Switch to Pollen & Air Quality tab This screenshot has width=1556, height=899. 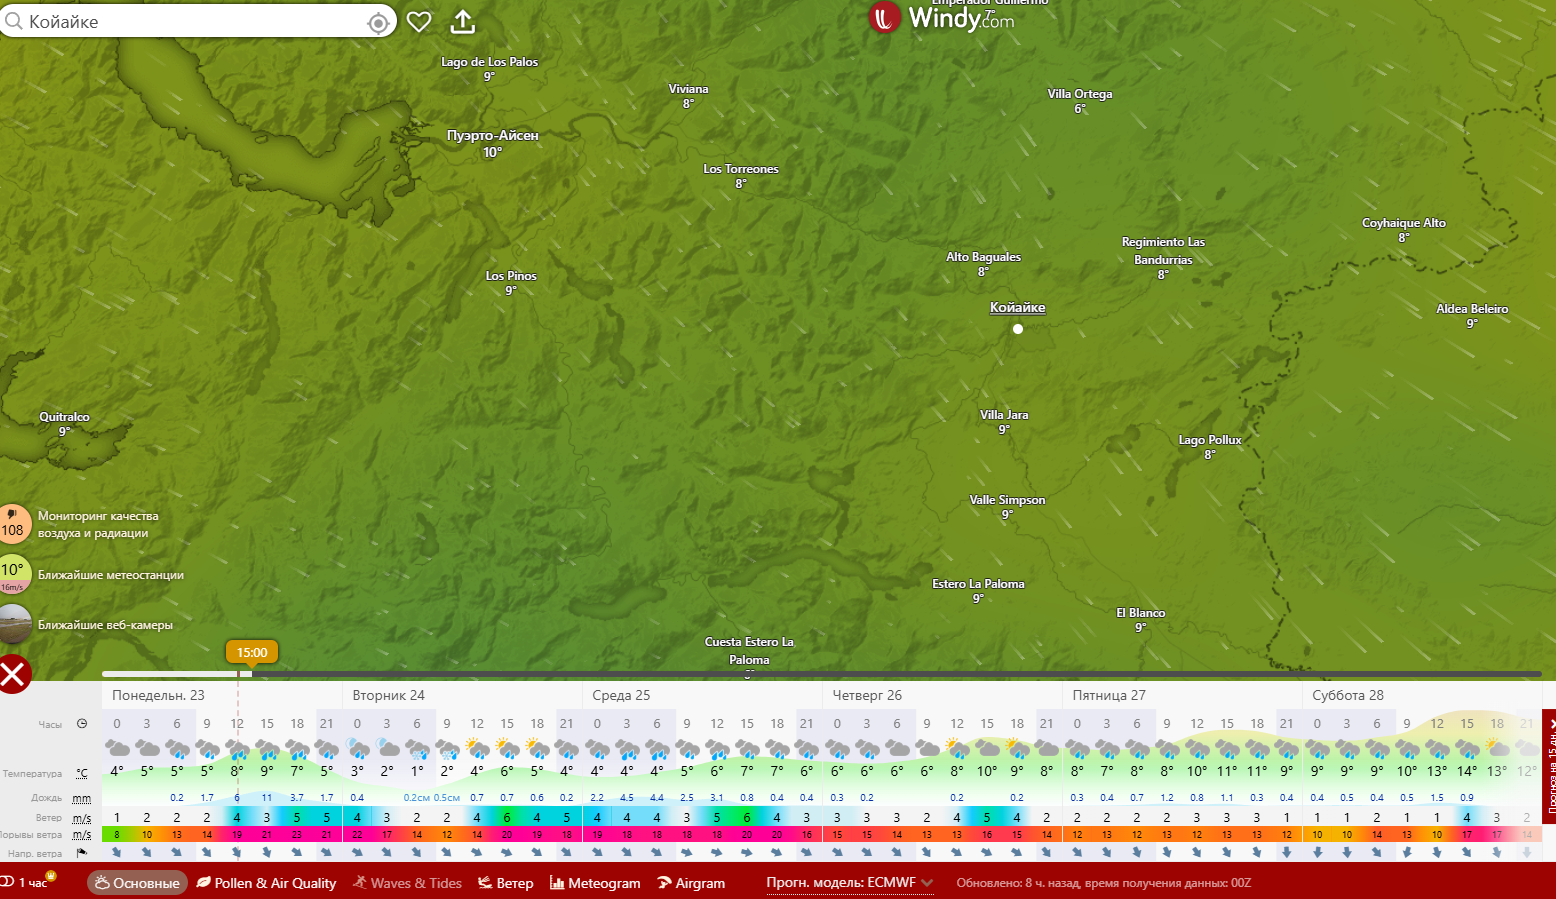pyautogui.click(x=266, y=883)
